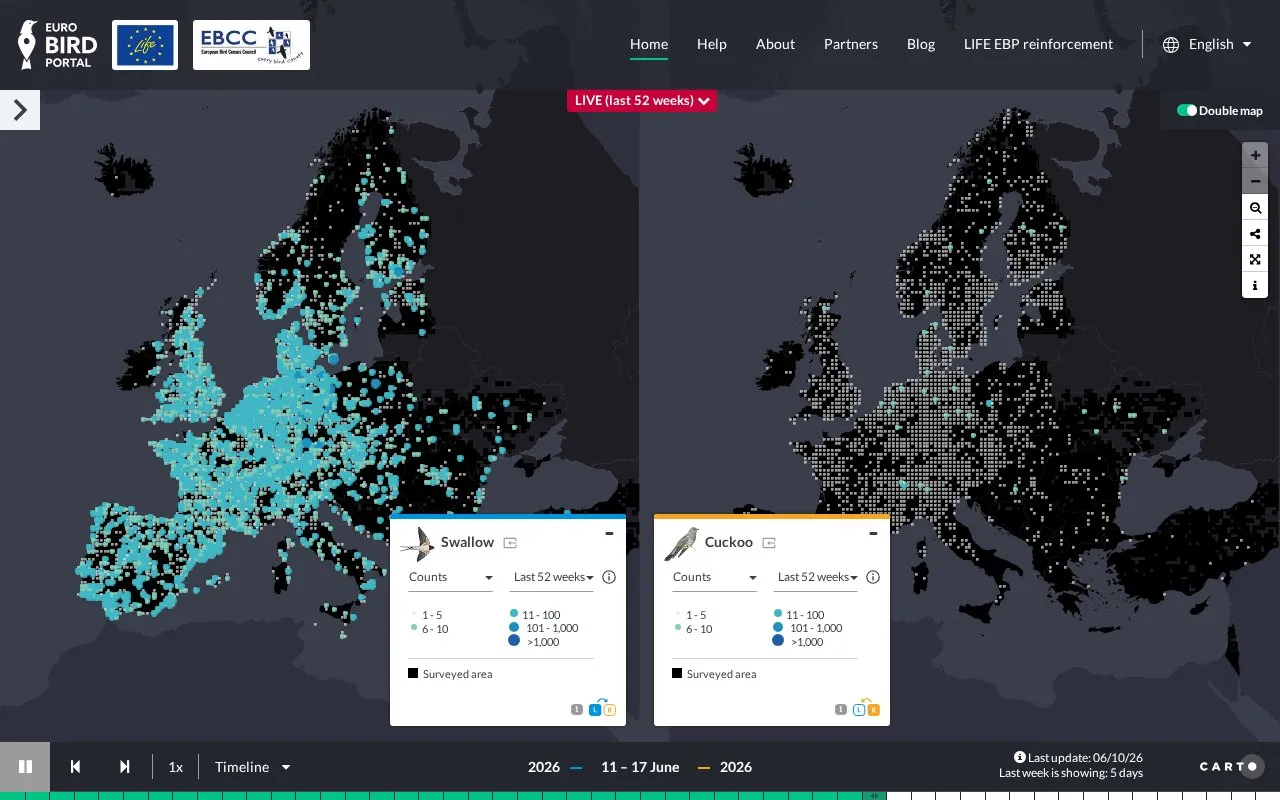Open the map info icon
The image size is (1280, 800).
point(1255,286)
